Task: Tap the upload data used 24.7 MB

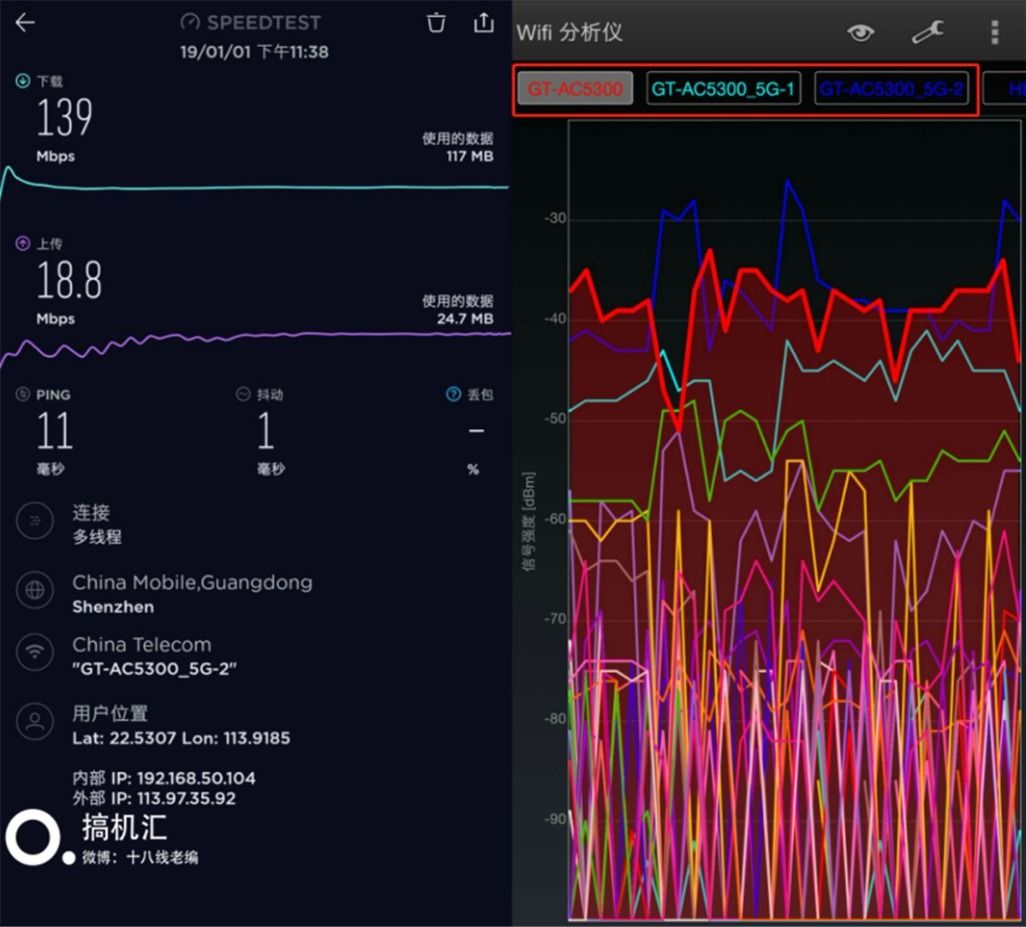Action: click(x=465, y=319)
